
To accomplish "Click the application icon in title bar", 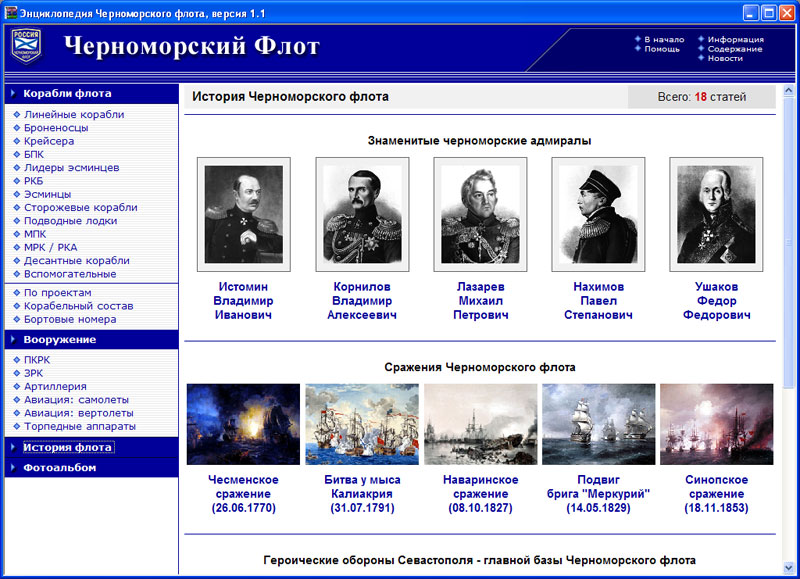I will click(x=10, y=12).
